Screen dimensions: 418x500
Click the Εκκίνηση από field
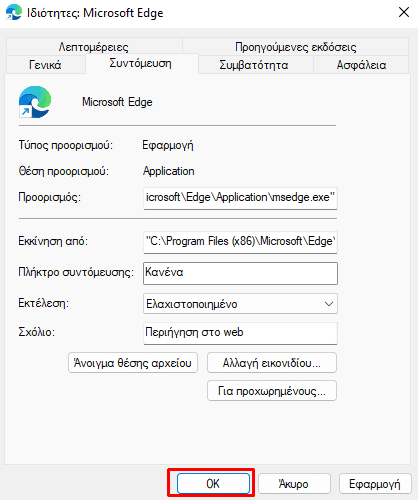pyautogui.click(x=240, y=242)
